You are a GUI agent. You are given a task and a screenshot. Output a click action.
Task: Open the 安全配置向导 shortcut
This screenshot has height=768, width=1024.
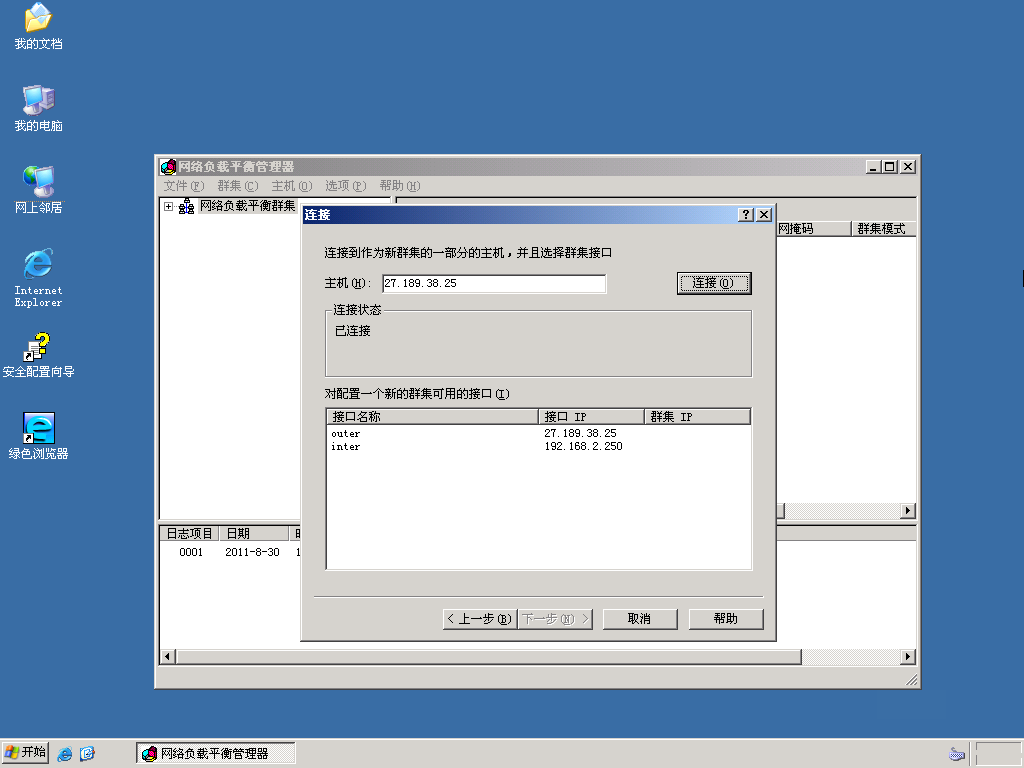[x=38, y=355]
